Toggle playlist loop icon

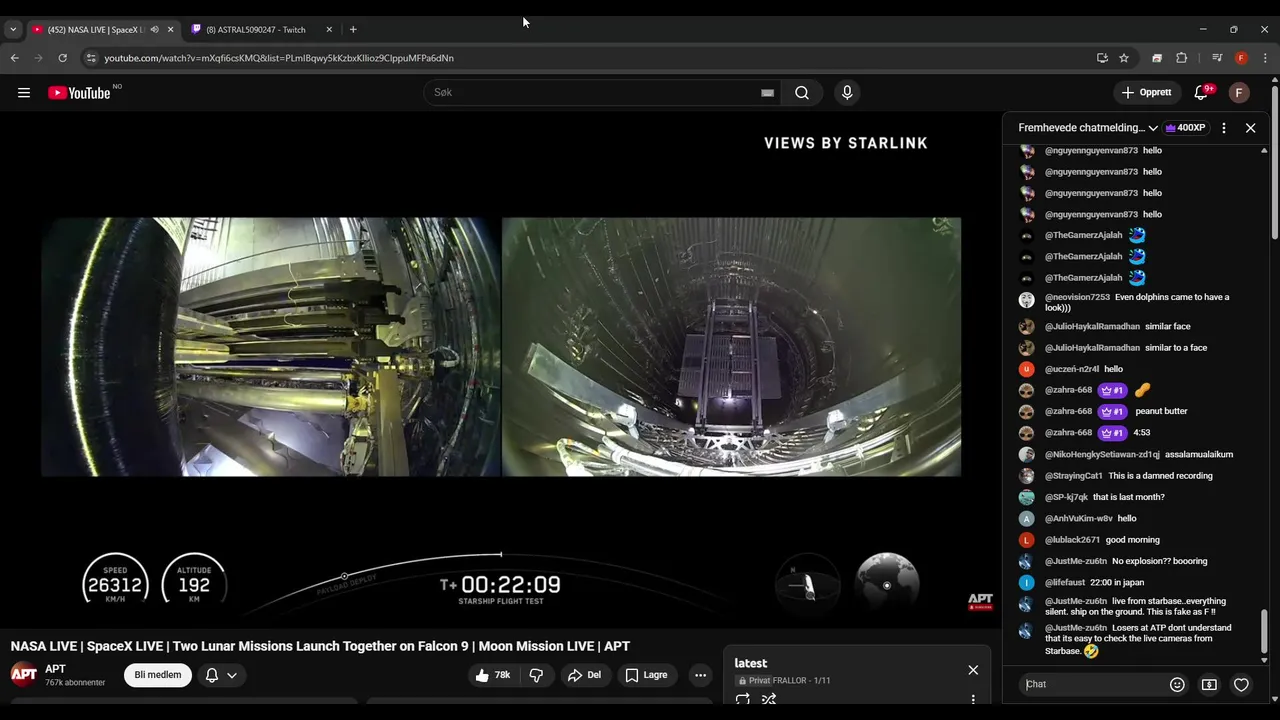point(743,699)
